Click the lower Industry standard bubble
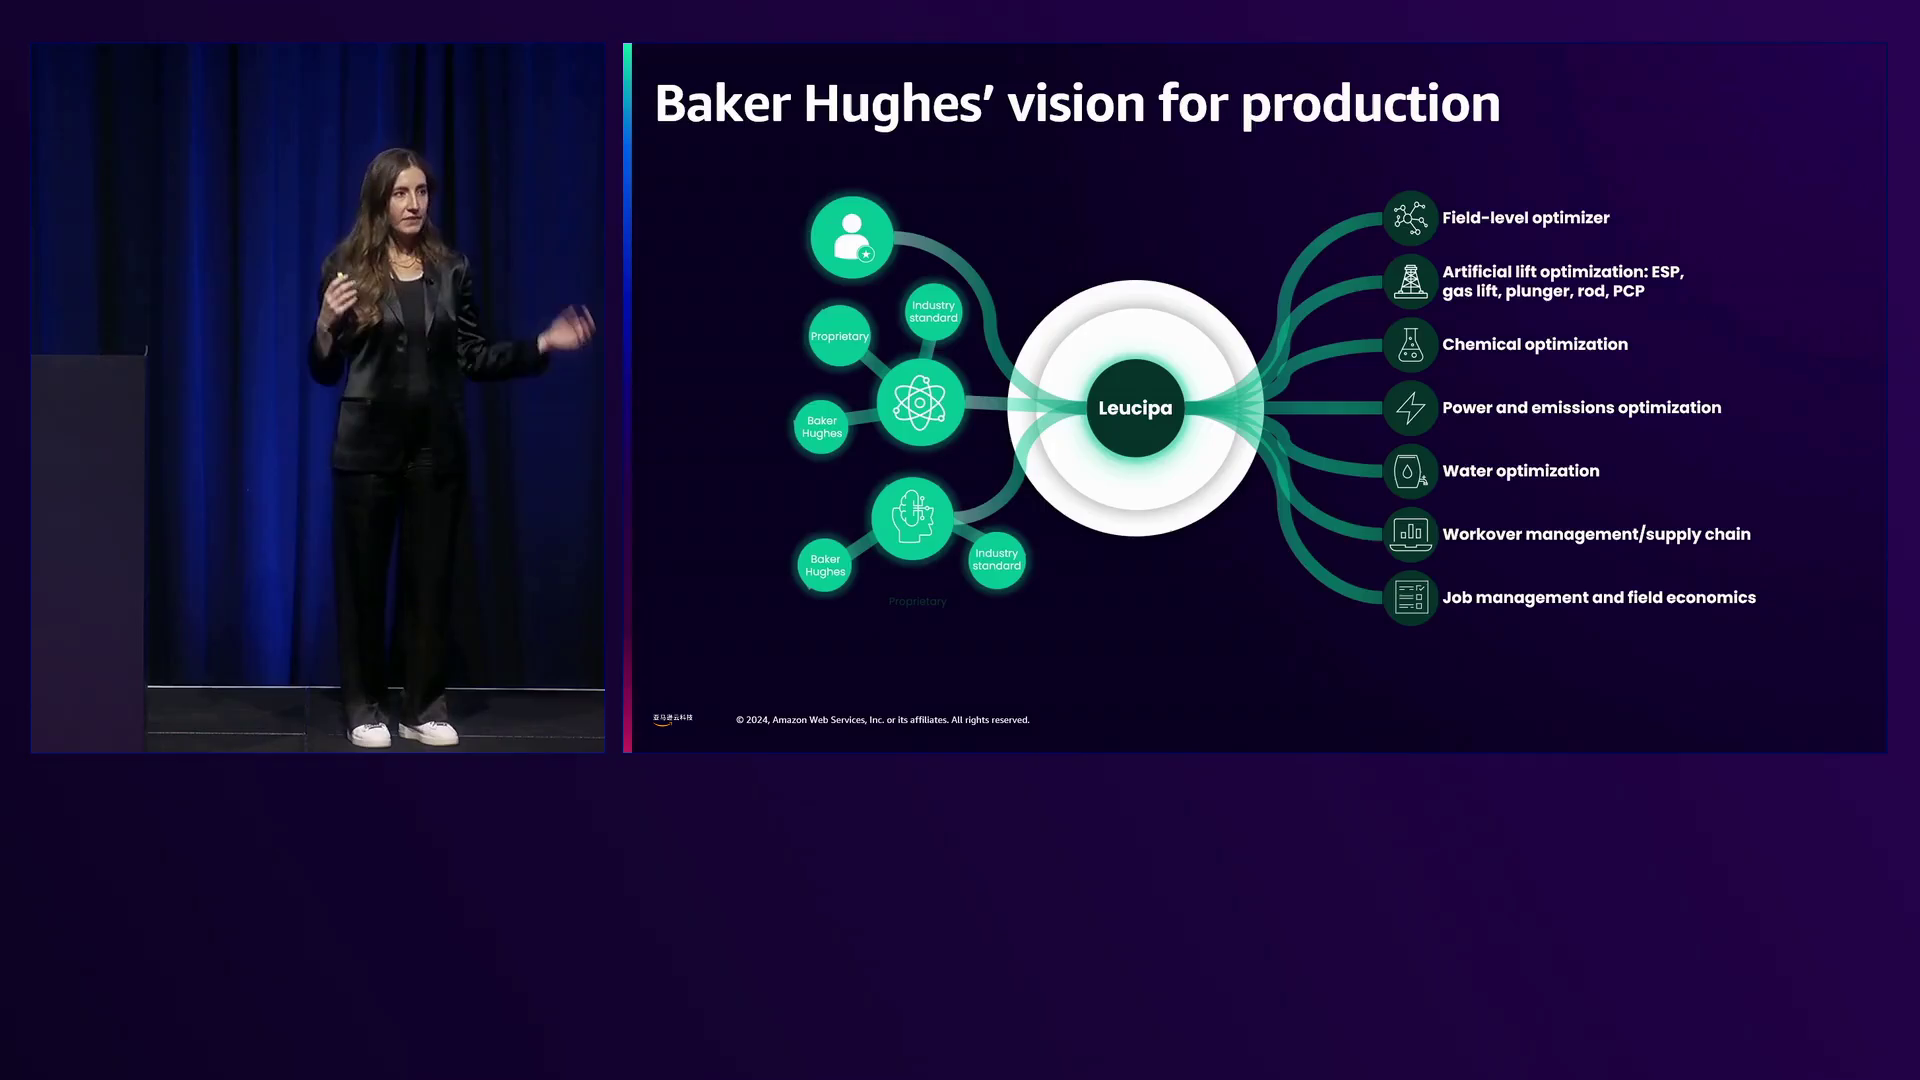The height and width of the screenshot is (1080, 1920). [x=996, y=560]
